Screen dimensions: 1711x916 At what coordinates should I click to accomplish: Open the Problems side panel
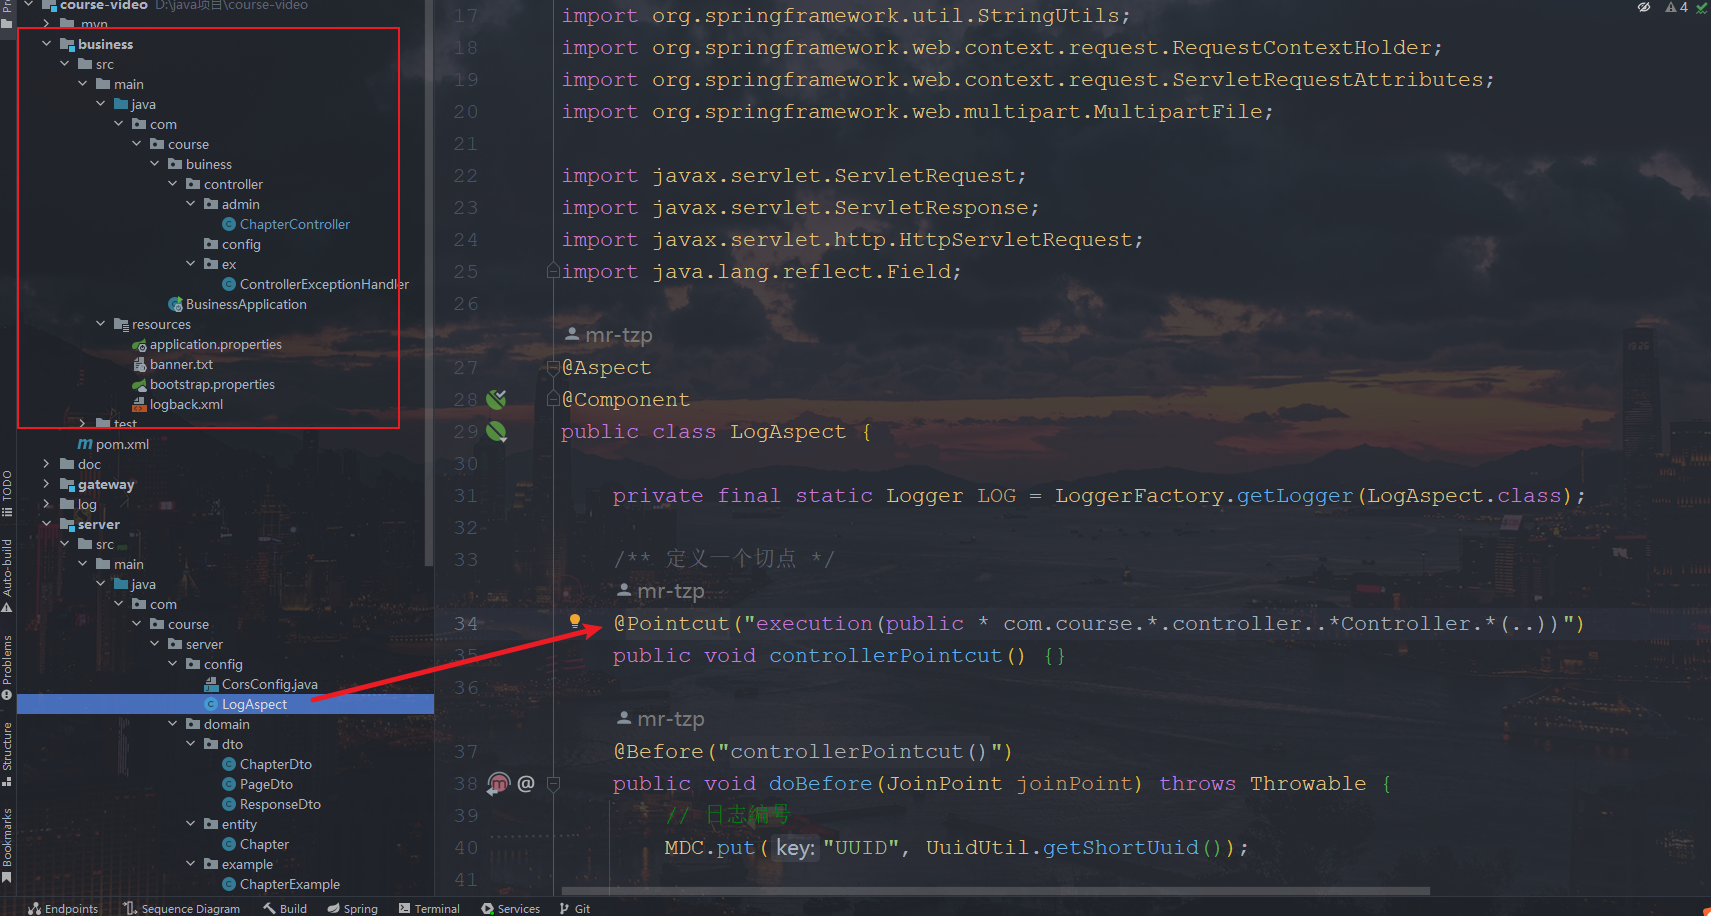[7, 666]
